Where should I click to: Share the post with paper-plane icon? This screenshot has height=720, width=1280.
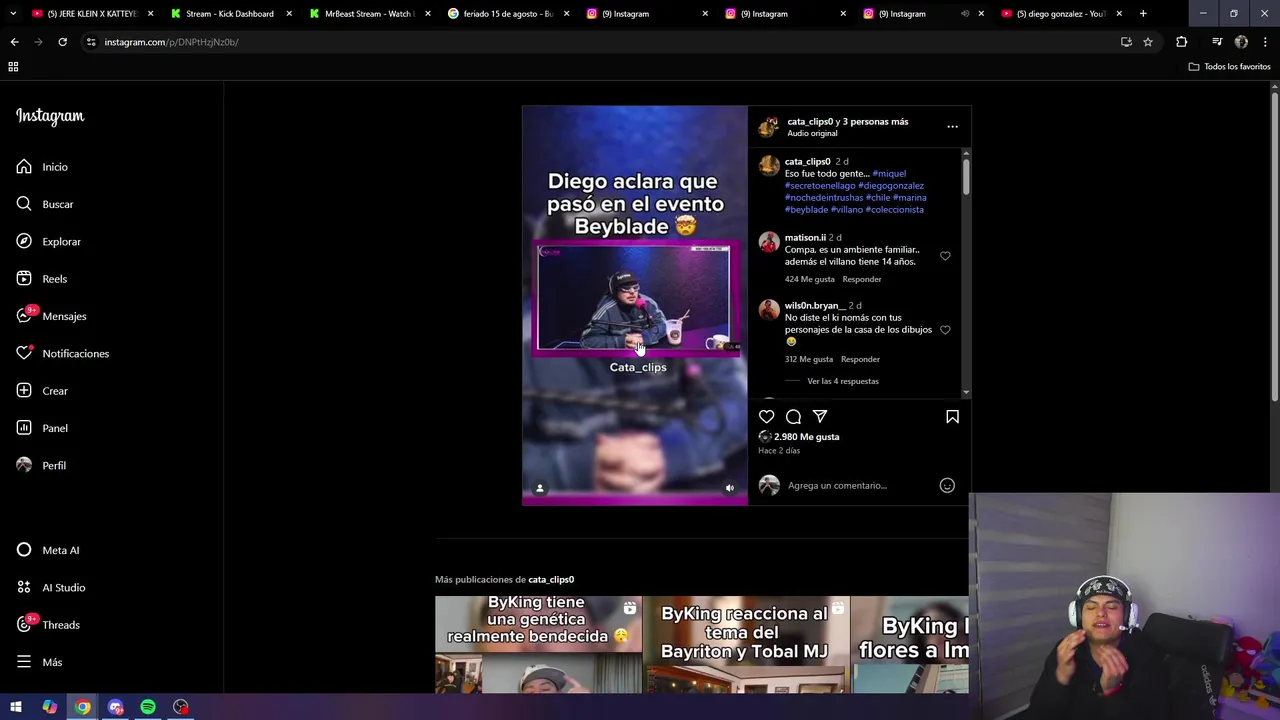(x=820, y=416)
